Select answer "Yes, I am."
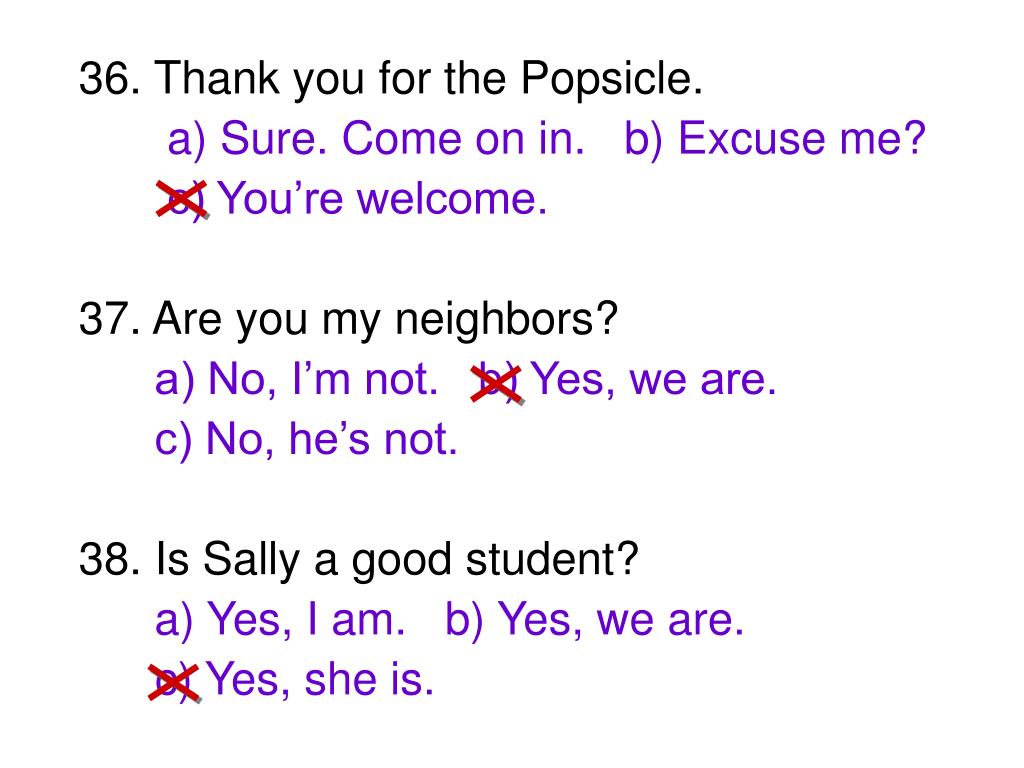This screenshot has width=1024, height=768. point(280,620)
